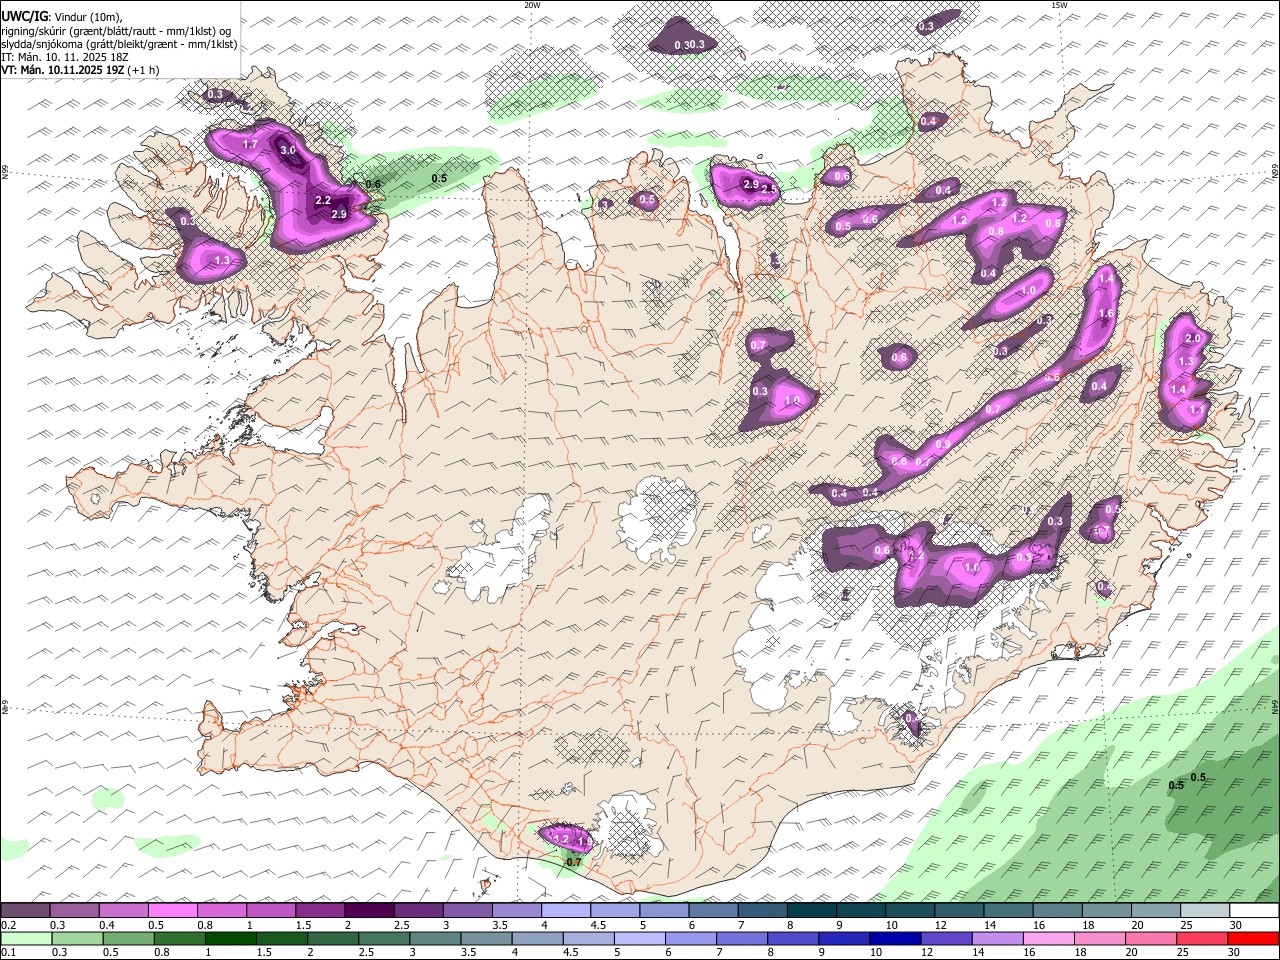Click the bold UWC/IG title text

tap(23, 16)
